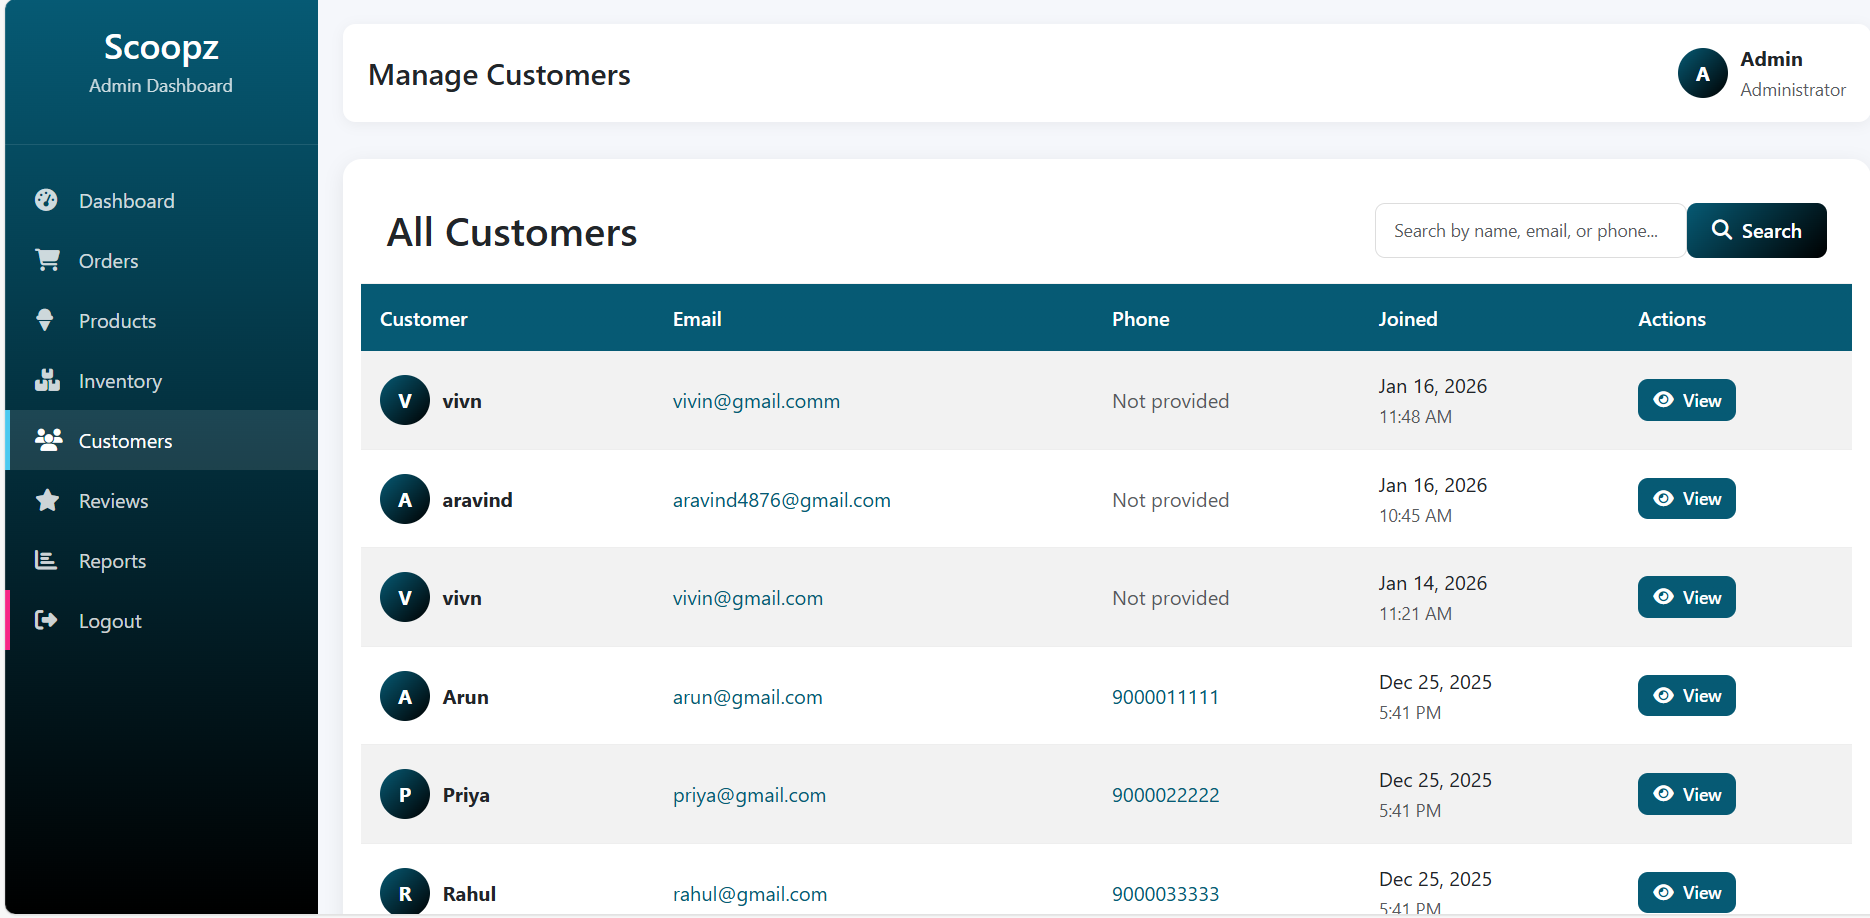The height and width of the screenshot is (918, 1870).
Task: Open email link vivin@gmail.comm
Action: click(x=756, y=401)
